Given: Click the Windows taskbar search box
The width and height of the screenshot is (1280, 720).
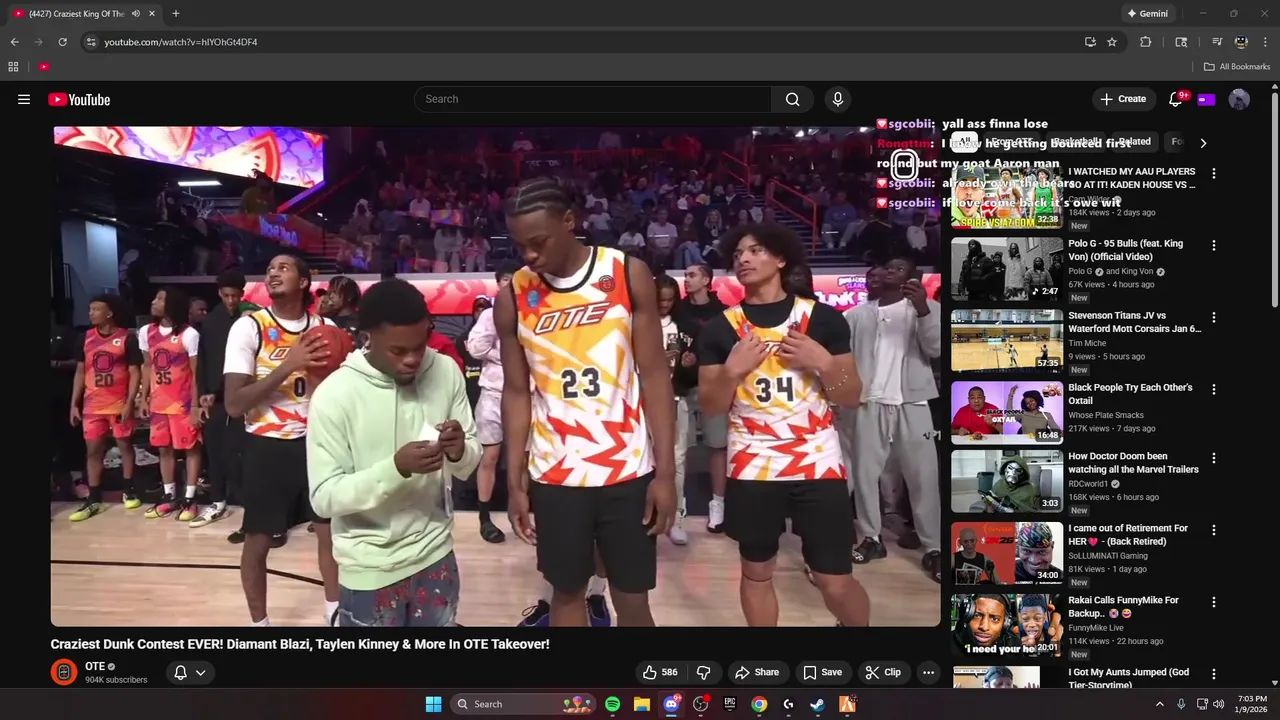Looking at the screenshot, I should click(524, 704).
